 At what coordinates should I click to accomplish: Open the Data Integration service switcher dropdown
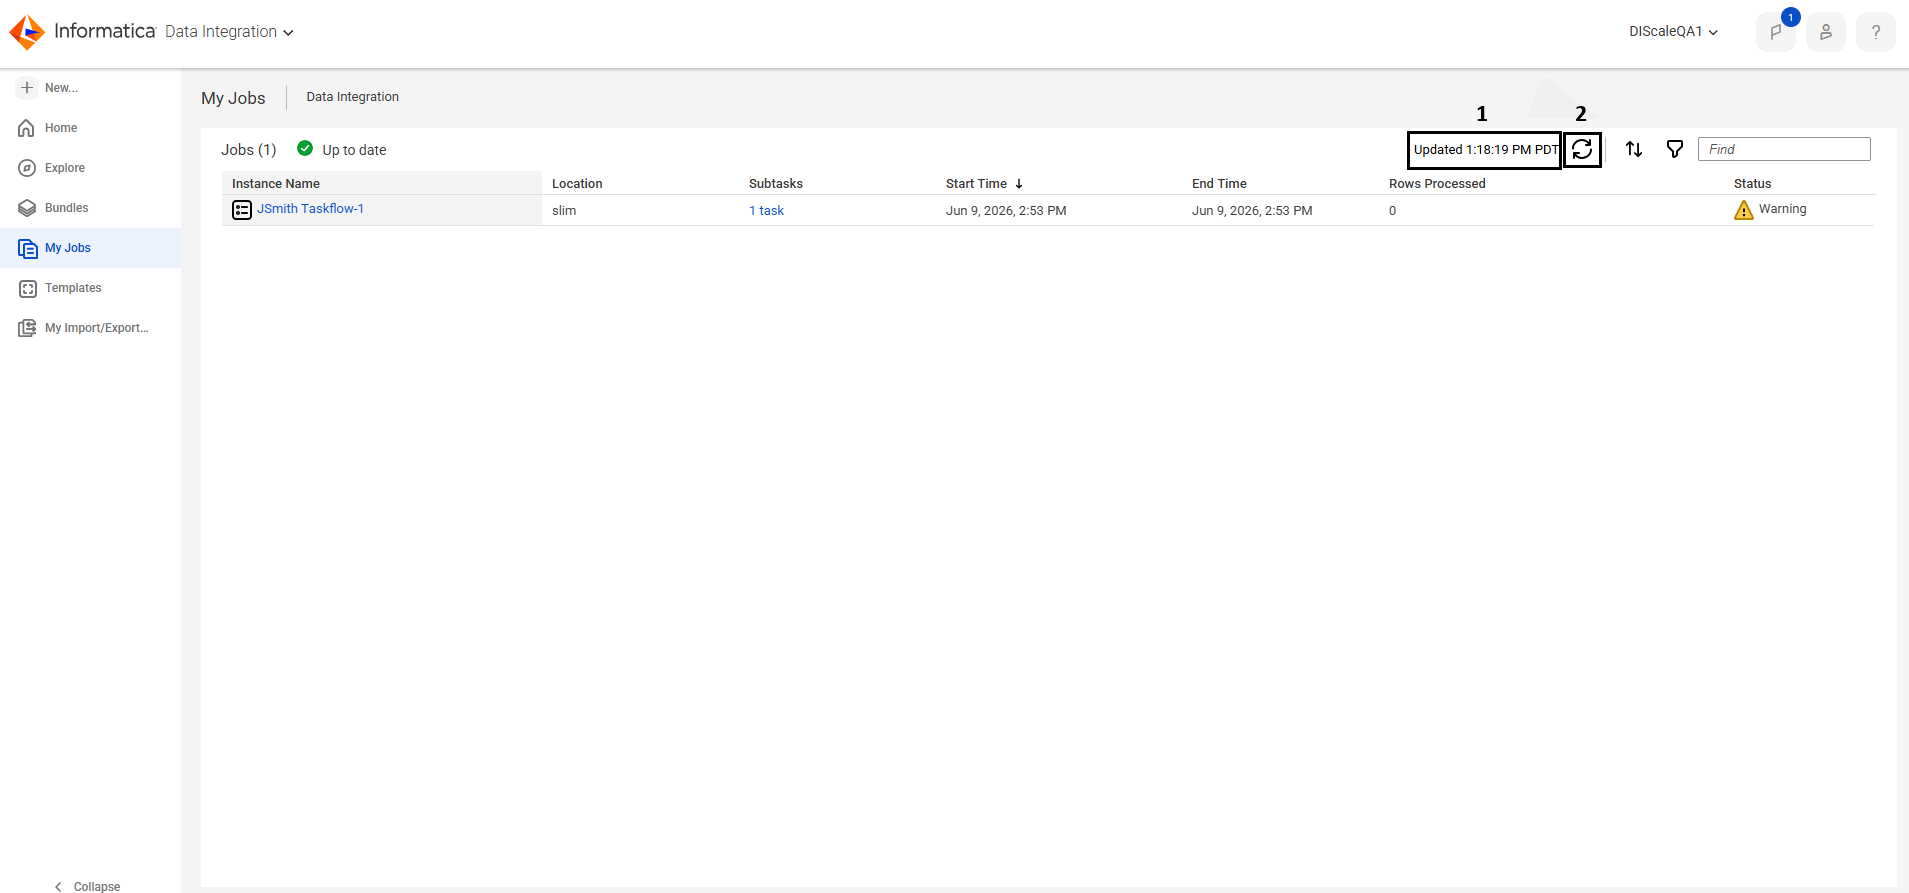coord(229,32)
